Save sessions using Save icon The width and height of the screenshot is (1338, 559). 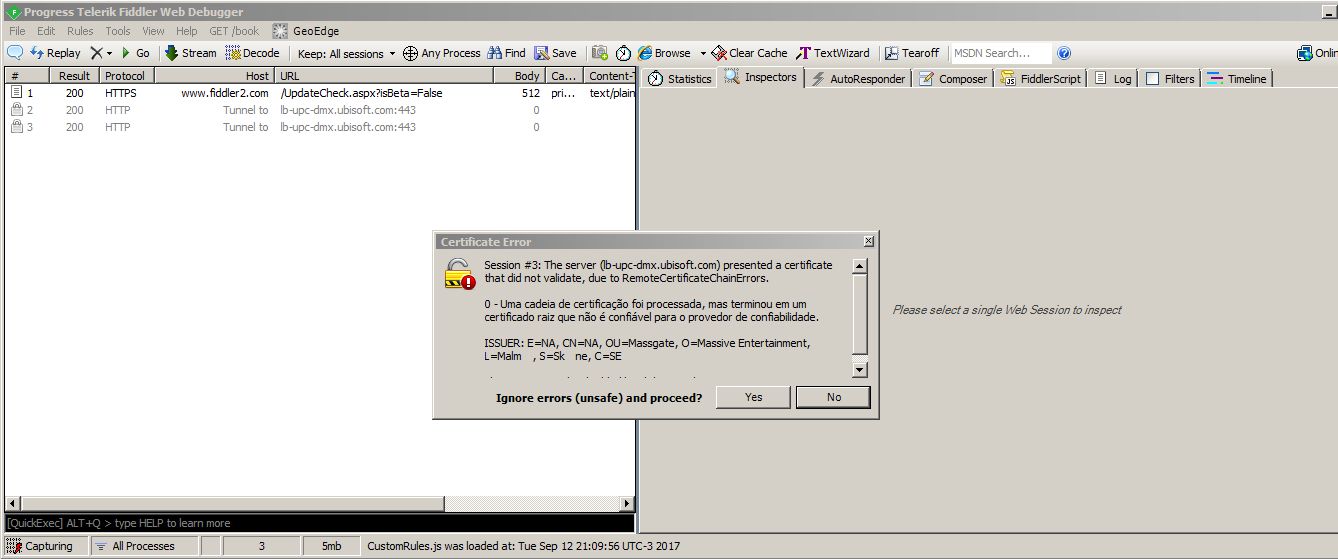click(555, 53)
